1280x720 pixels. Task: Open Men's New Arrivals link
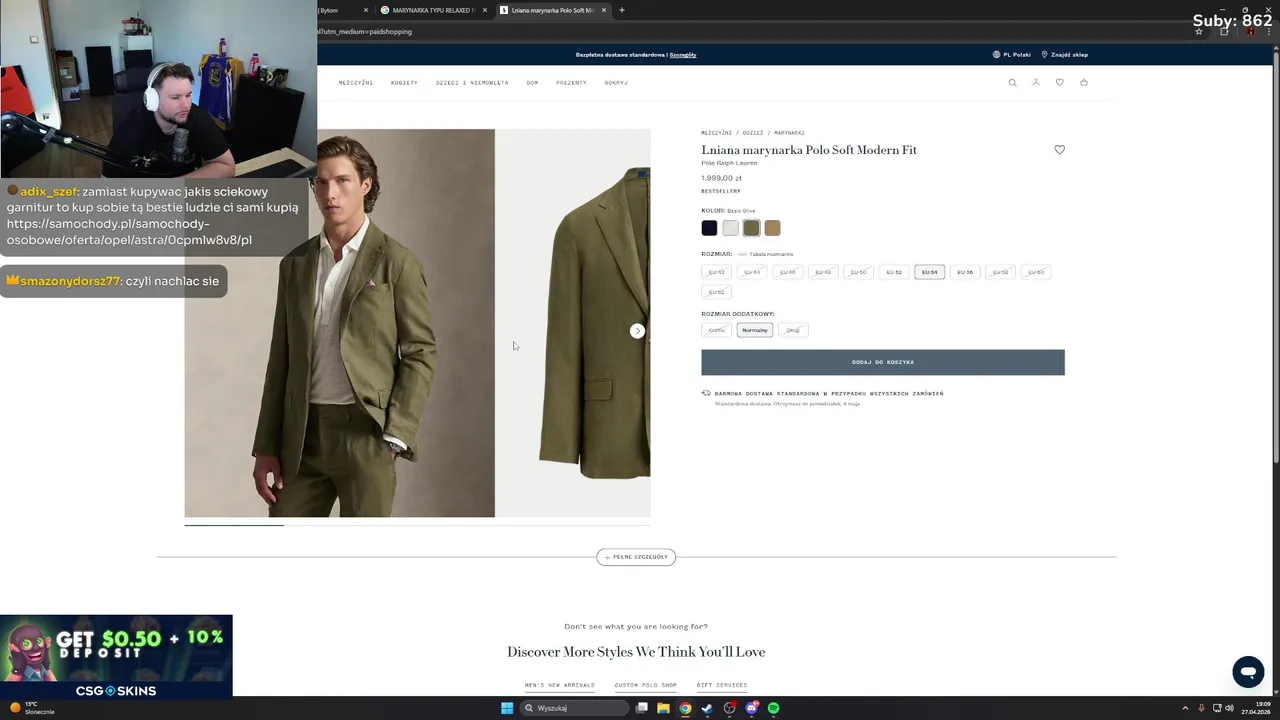(x=560, y=685)
